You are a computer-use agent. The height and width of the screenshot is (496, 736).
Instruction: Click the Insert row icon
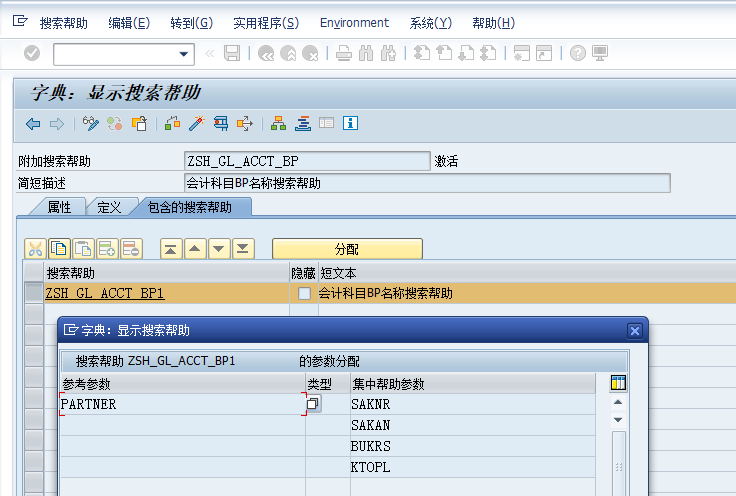(107, 249)
